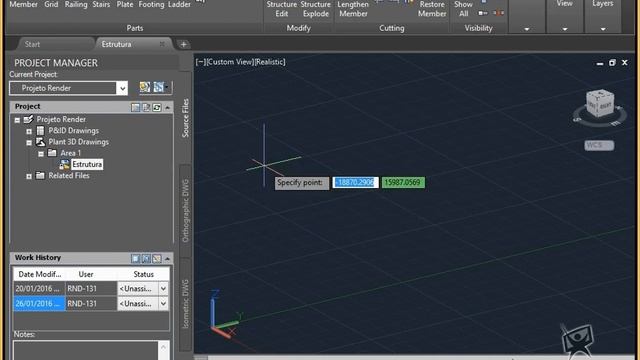Open a new drawing tab with plus button

tap(183, 44)
